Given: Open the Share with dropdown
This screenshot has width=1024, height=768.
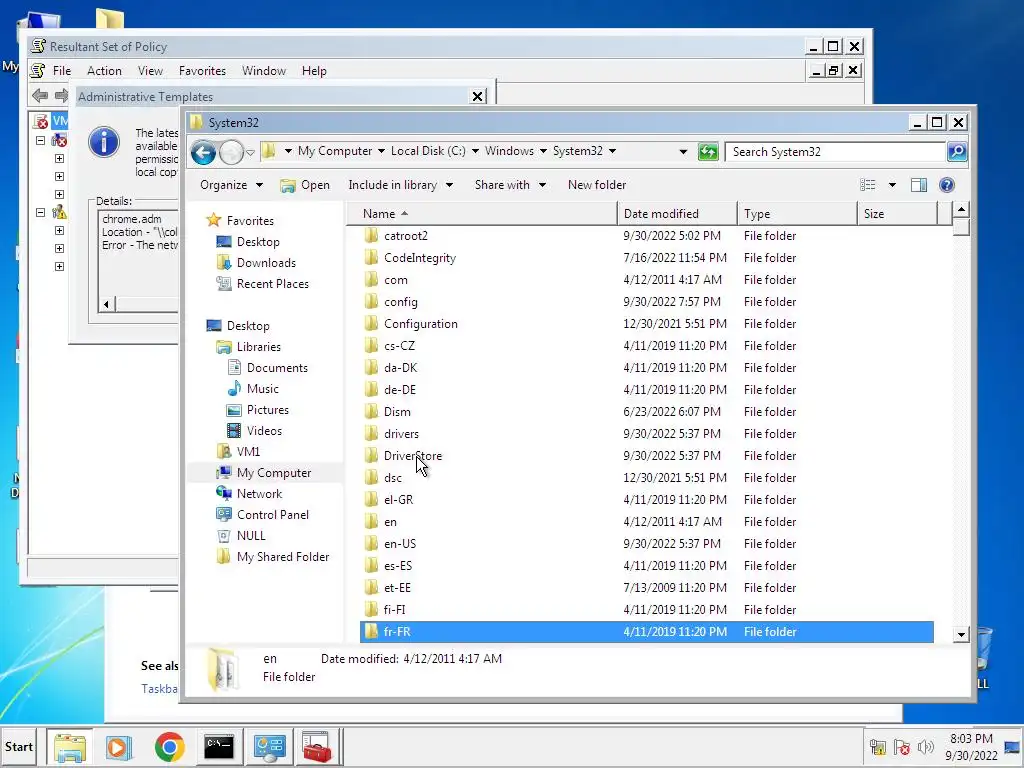Looking at the screenshot, I should pyautogui.click(x=510, y=185).
